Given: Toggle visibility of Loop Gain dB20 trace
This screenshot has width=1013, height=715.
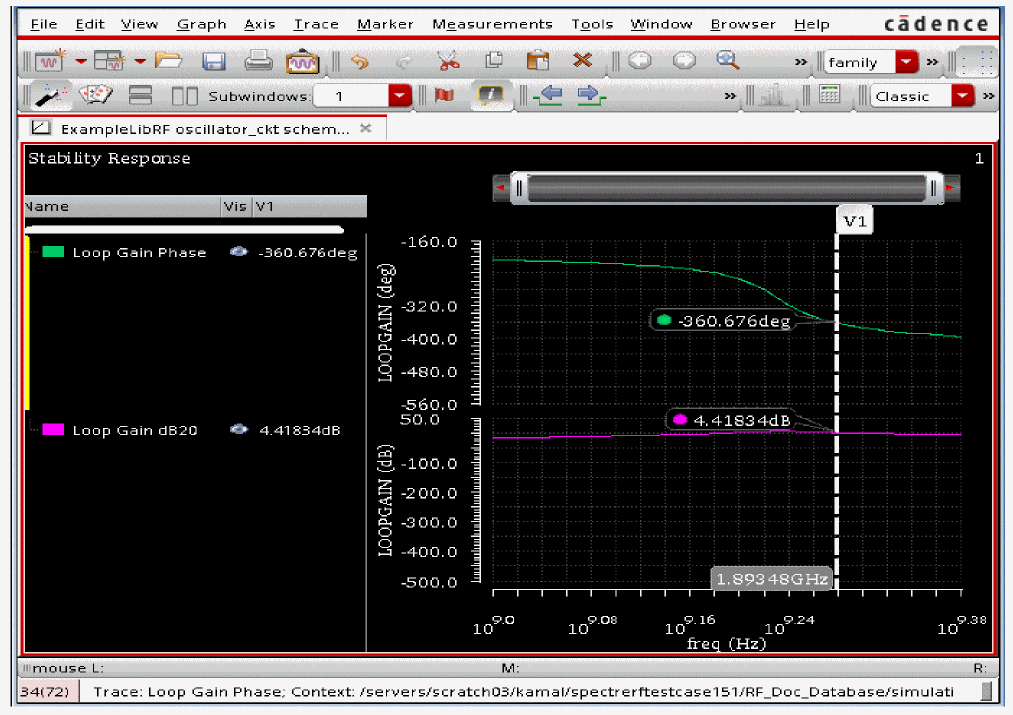Looking at the screenshot, I should (x=238, y=430).
